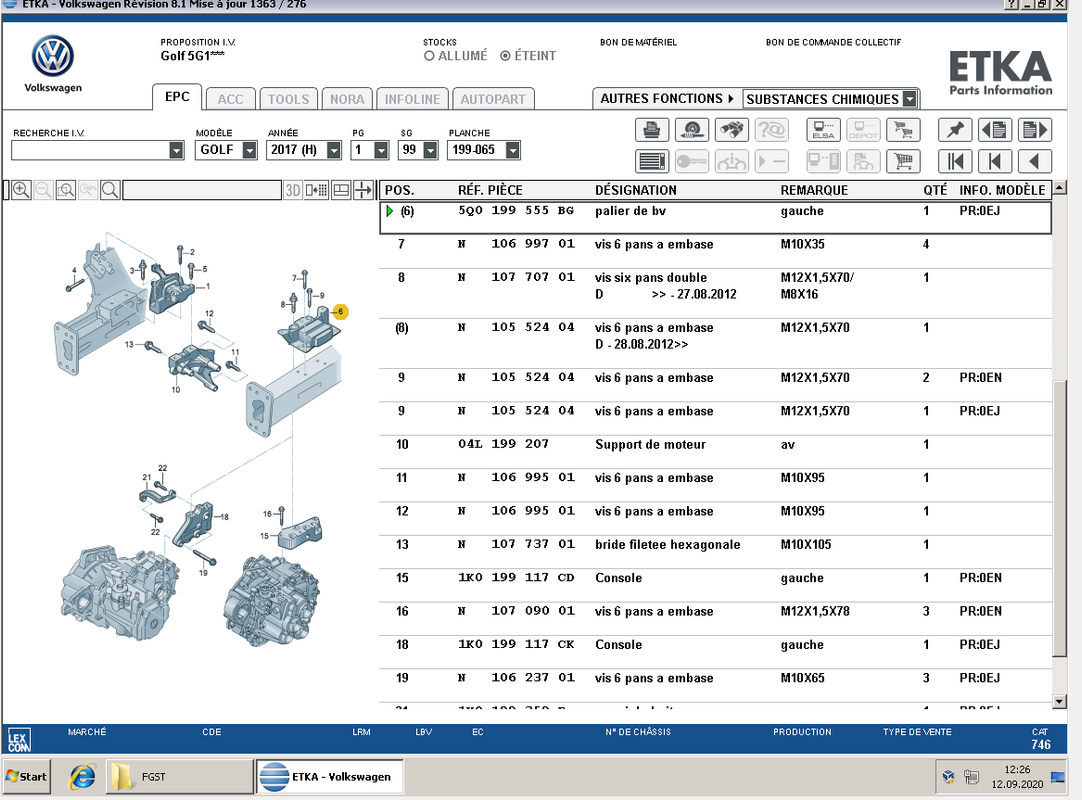This screenshot has width=1082, height=800.
Task: Click the LexCom logo in status bar
Action: [19, 742]
